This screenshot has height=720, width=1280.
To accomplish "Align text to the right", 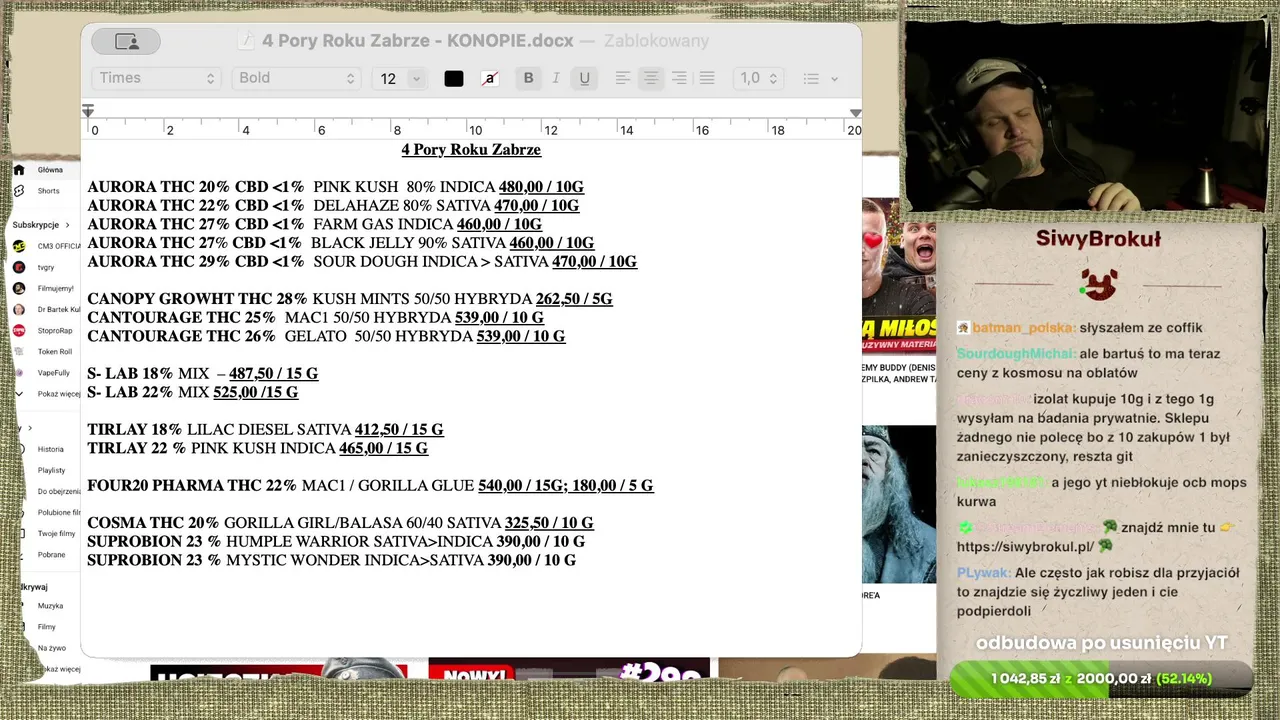I will 679,78.
